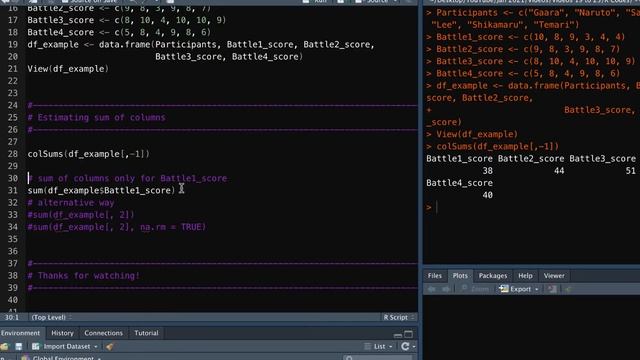This screenshot has height=360, width=640.
Task: Click the value 40 in the console output
Action: [487, 195]
